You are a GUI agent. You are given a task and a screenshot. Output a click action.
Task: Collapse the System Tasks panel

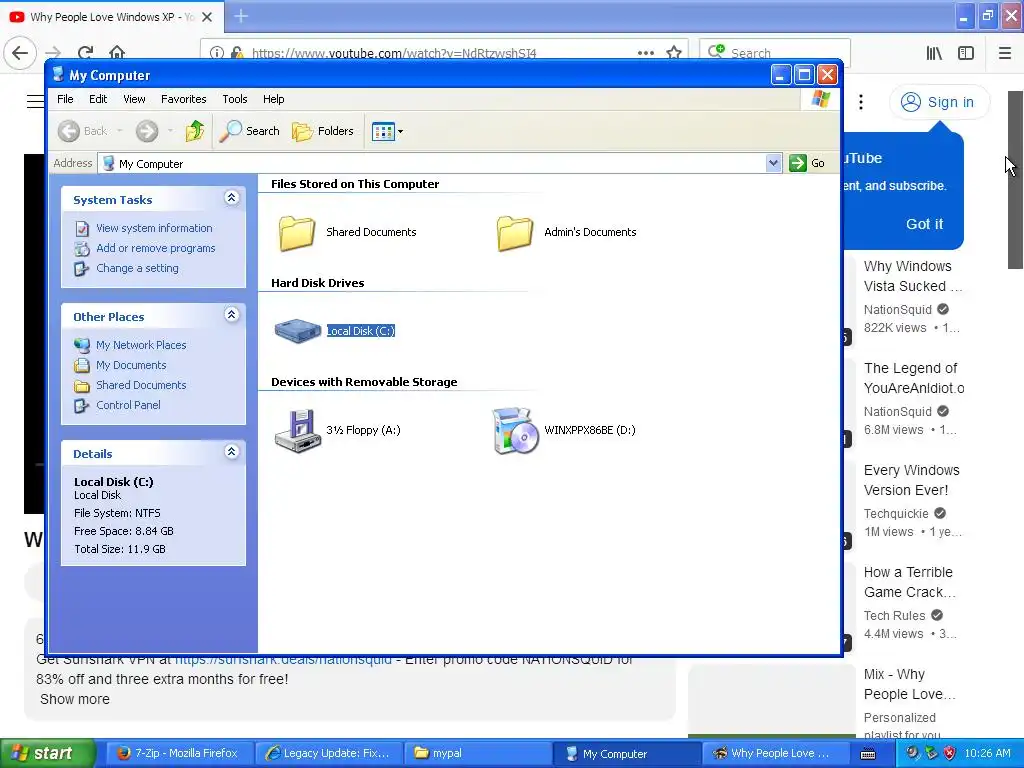pos(231,198)
